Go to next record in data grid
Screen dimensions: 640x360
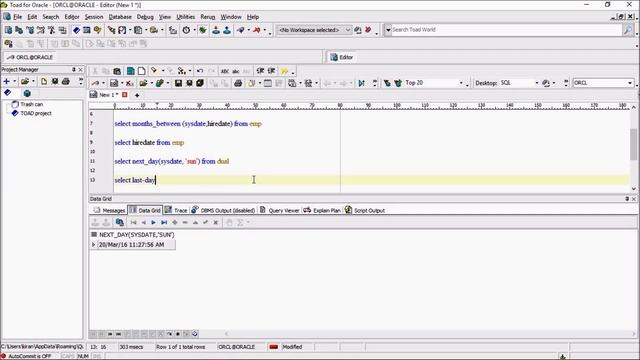[153, 222]
